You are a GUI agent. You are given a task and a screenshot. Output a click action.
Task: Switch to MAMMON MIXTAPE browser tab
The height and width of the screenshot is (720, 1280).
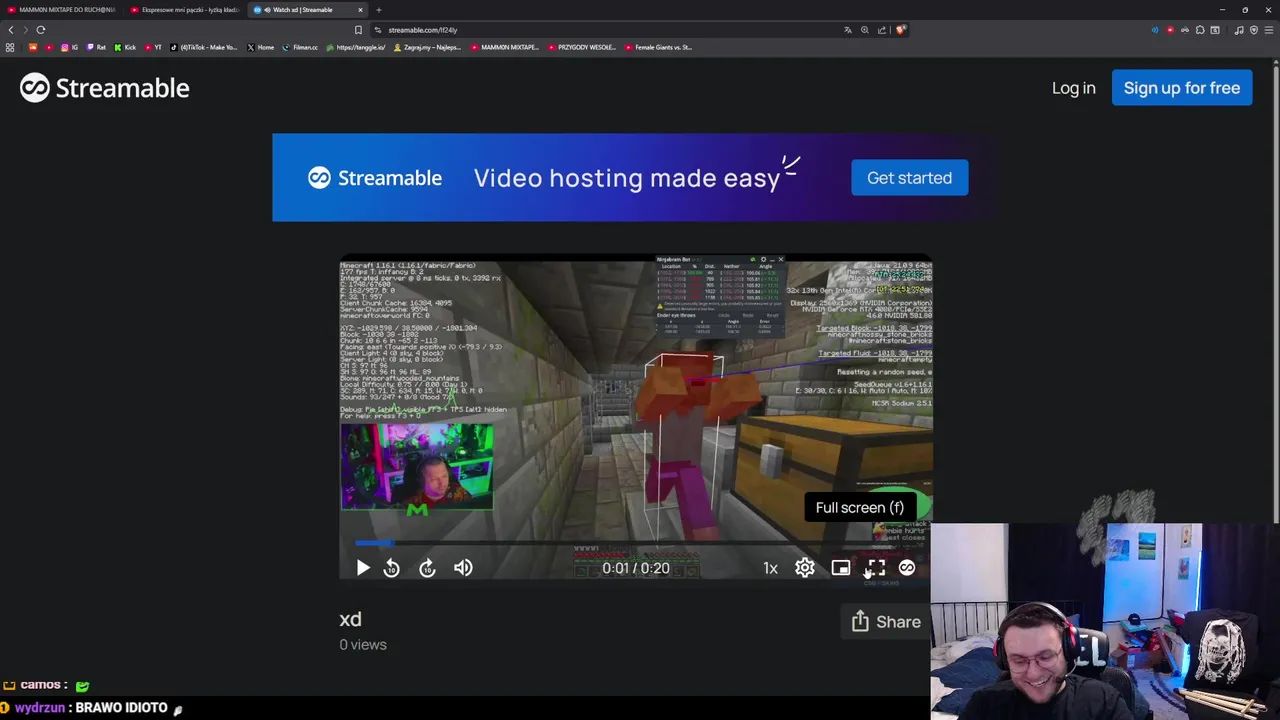point(62,10)
